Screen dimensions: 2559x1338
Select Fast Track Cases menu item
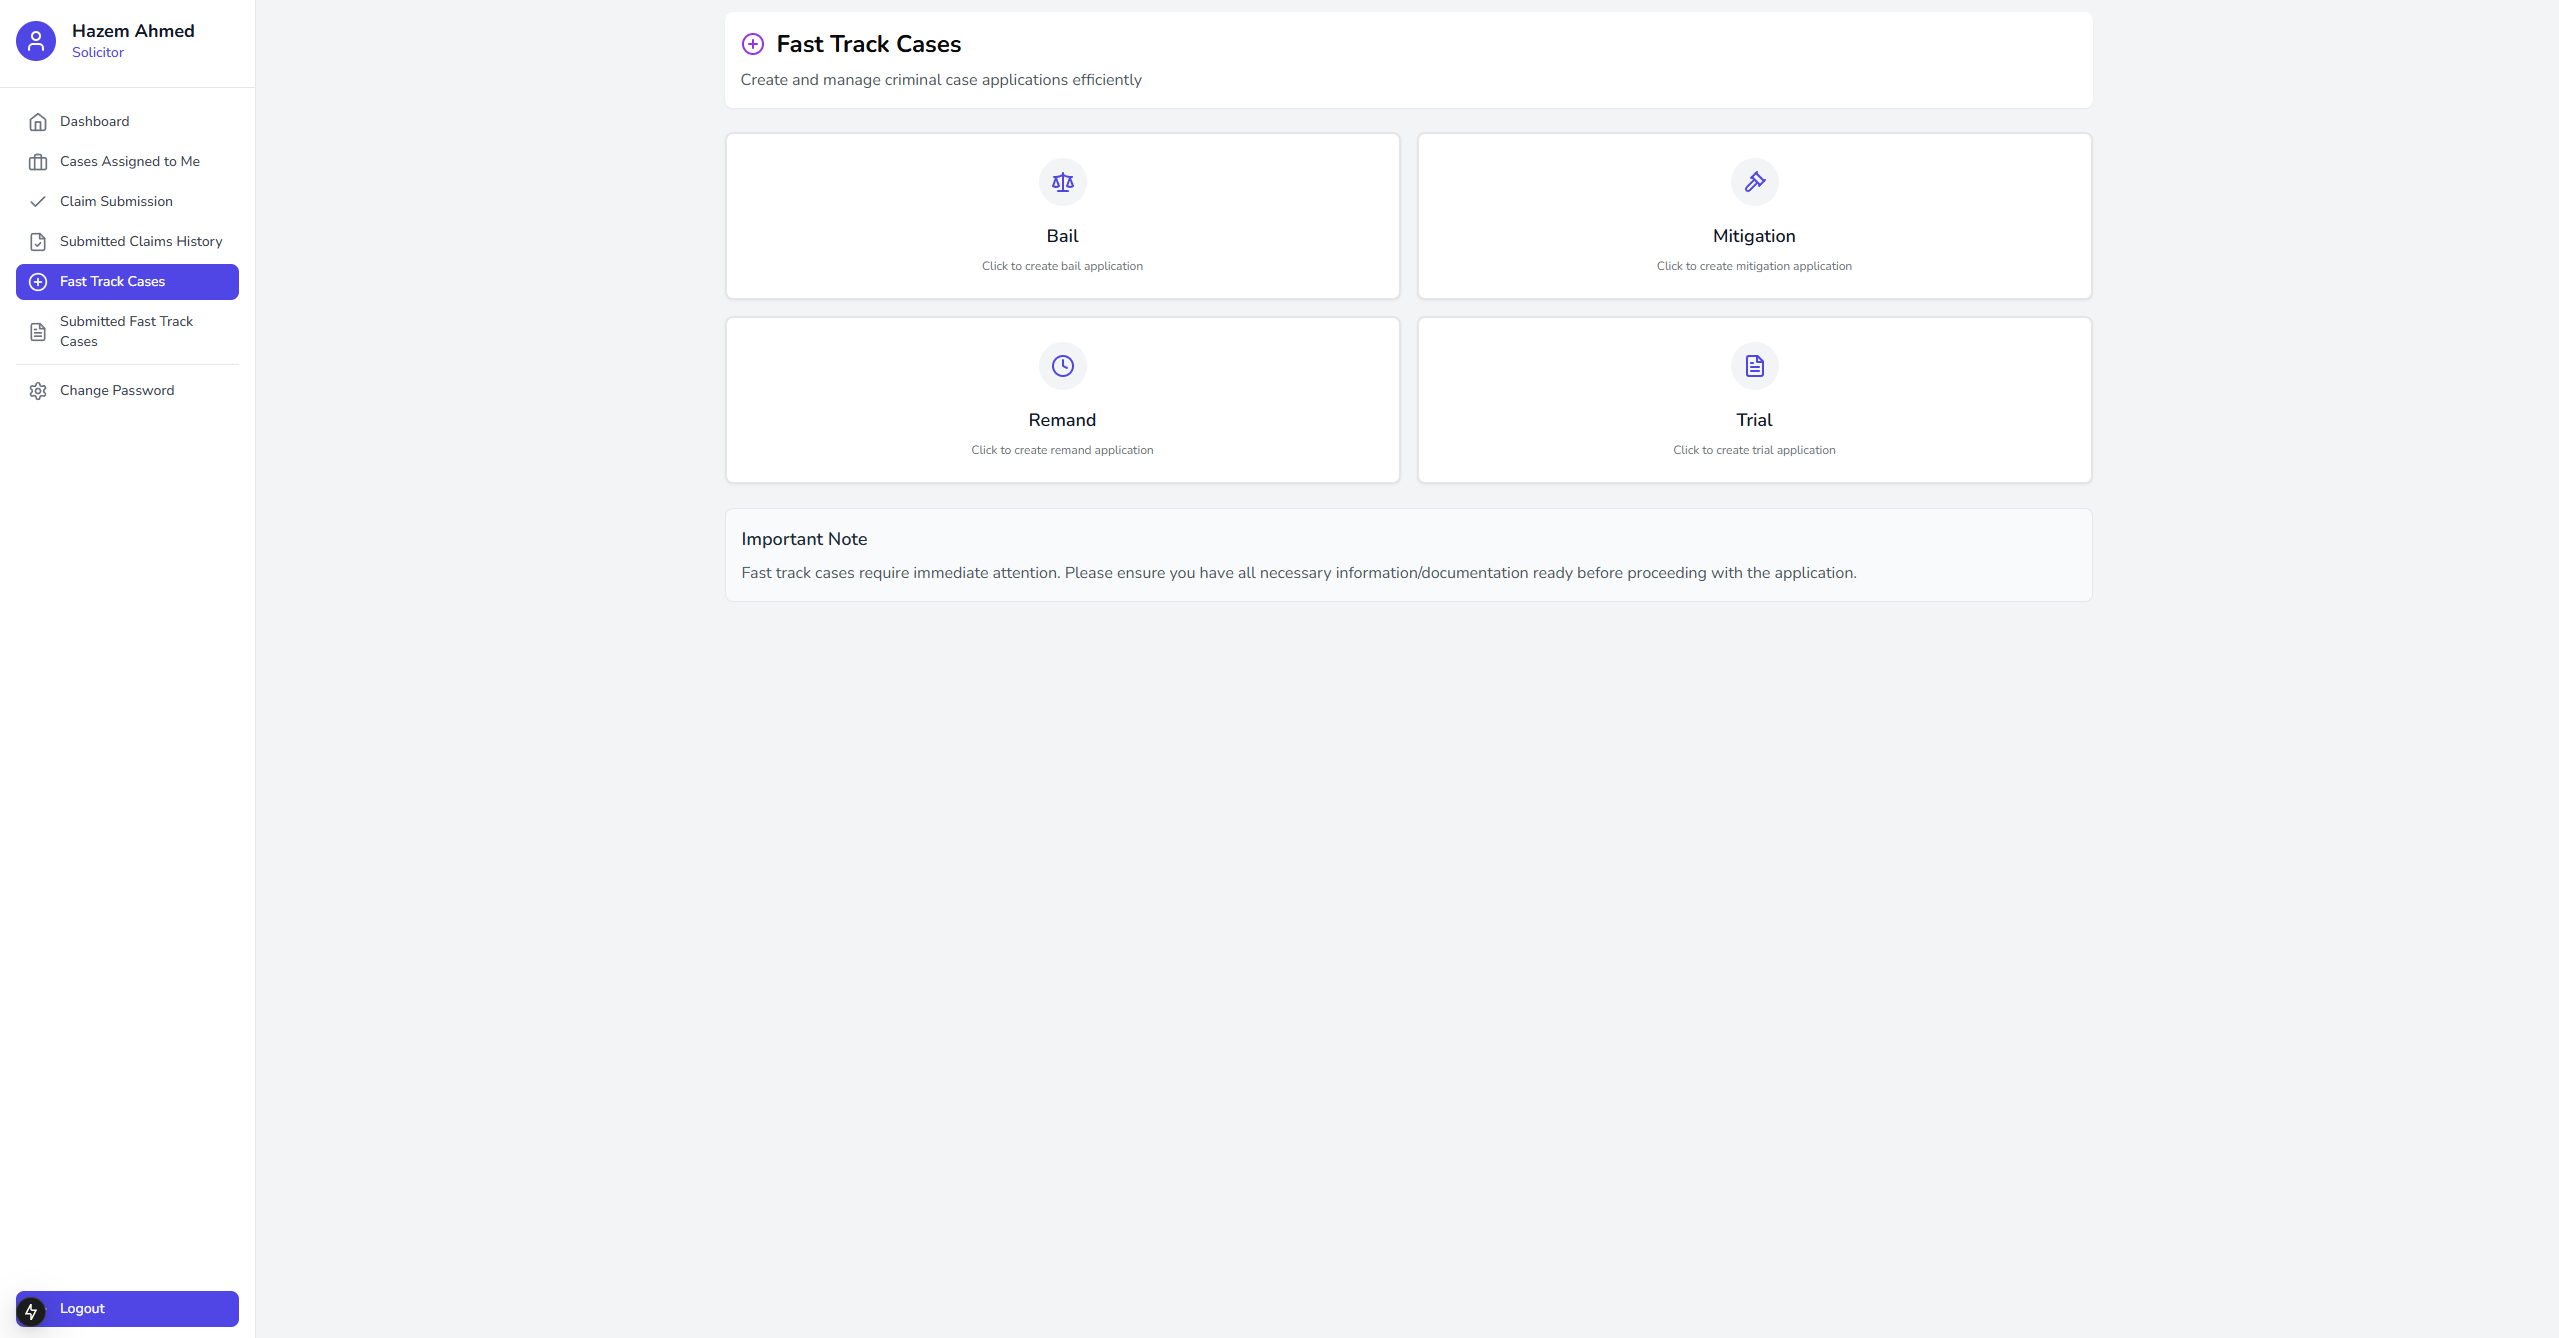pyautogui.click(x=112, y=282)
